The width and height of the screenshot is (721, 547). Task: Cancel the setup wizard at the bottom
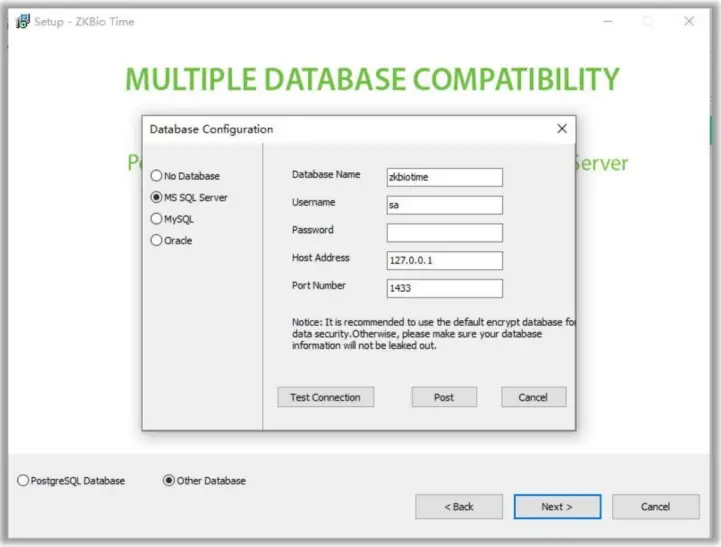pos(656,507)
